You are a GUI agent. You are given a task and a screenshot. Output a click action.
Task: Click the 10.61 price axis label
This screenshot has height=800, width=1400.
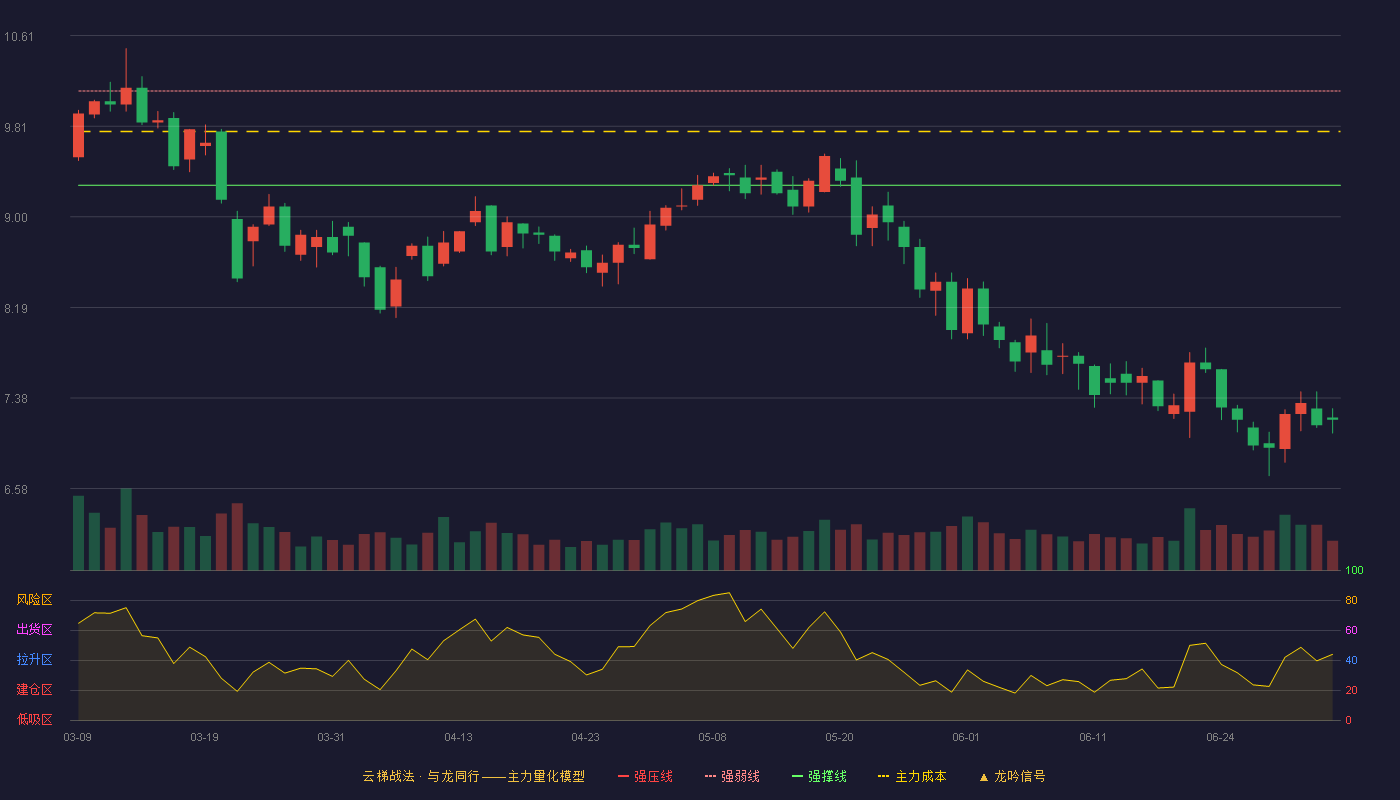click(19, 37)
